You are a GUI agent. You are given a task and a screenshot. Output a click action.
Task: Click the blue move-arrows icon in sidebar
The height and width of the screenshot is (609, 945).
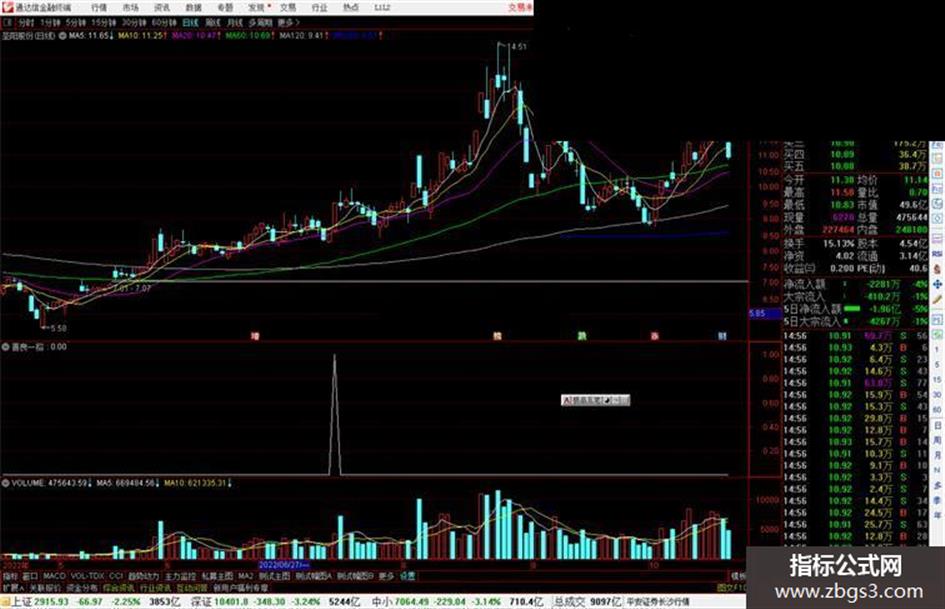pos(937,284)
